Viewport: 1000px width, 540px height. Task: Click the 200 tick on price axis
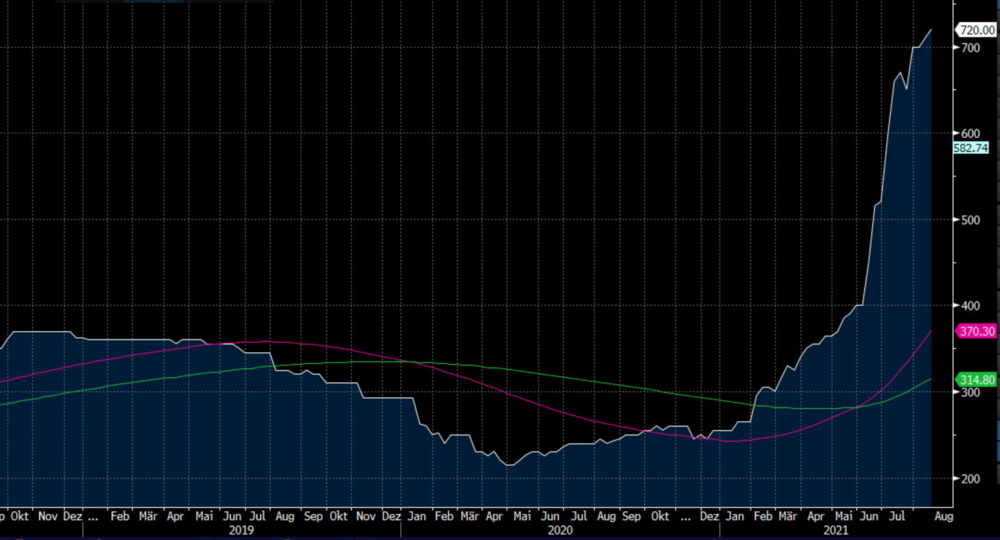970,478
